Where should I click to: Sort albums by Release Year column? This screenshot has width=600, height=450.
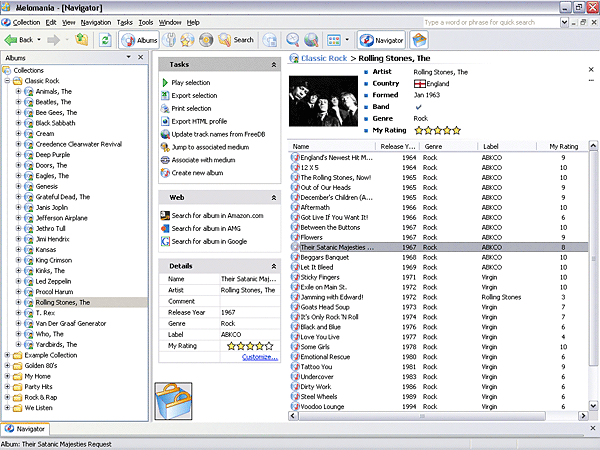[x=397, y=147]
